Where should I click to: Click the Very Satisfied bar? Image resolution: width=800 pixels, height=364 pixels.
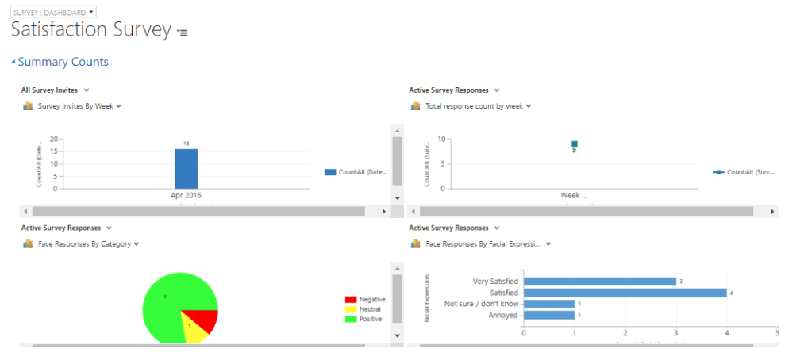tap(600, 281)
